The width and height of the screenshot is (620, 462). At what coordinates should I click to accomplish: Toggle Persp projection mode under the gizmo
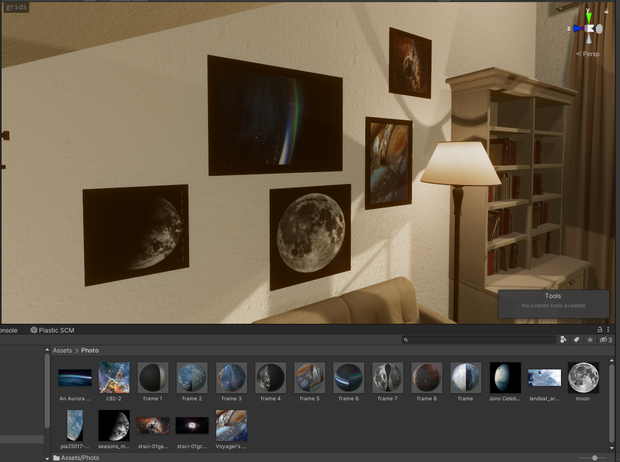(x=588, y=54)
